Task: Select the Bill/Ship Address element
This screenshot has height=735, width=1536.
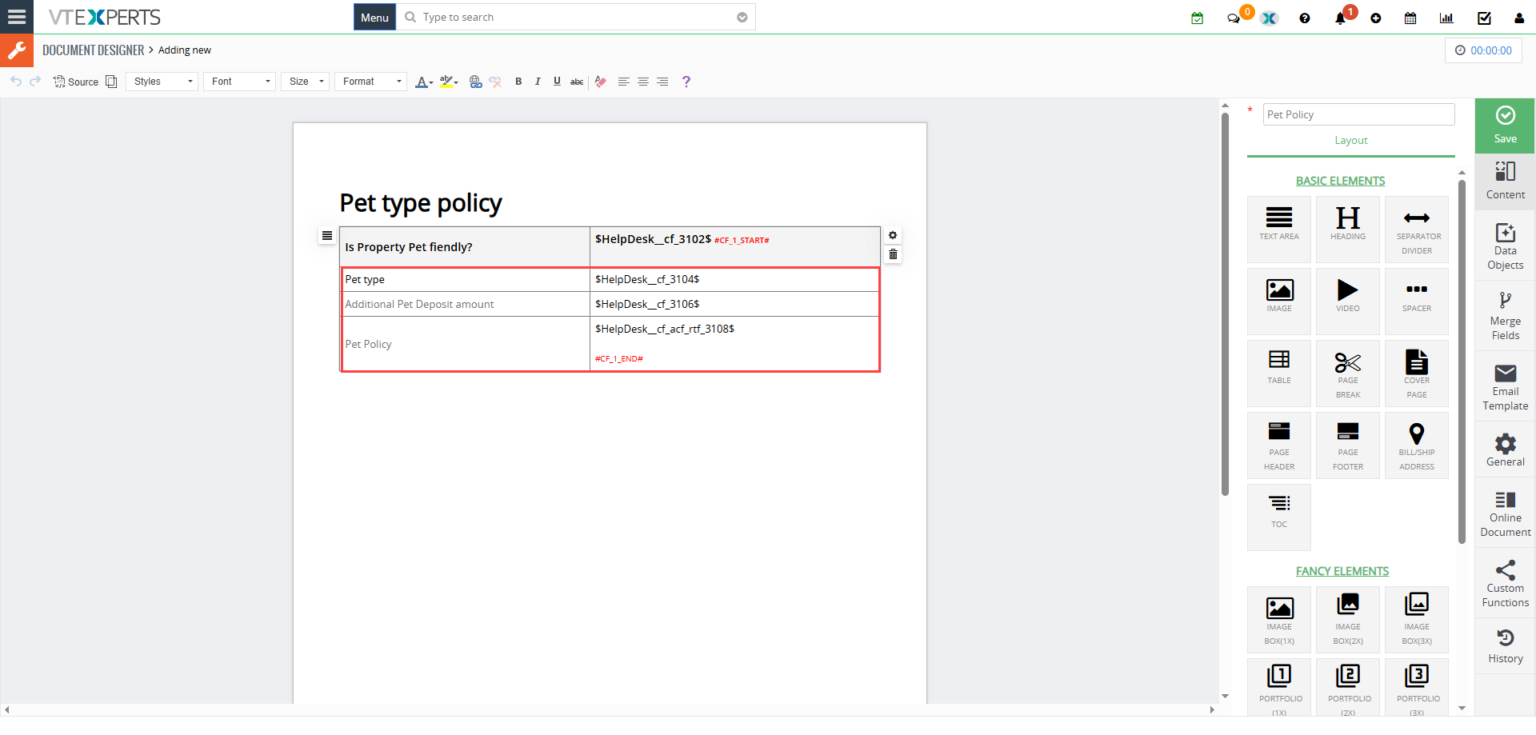Action: 1416,443
